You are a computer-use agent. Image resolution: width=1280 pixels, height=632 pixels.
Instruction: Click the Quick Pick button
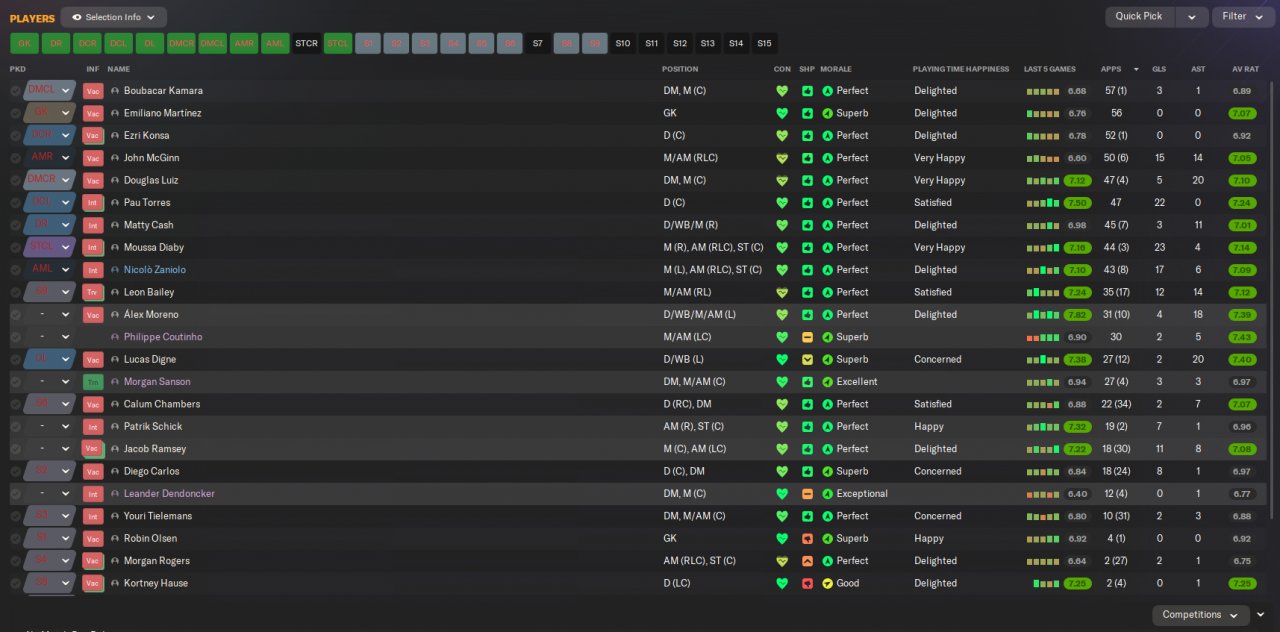(1139, 17)
